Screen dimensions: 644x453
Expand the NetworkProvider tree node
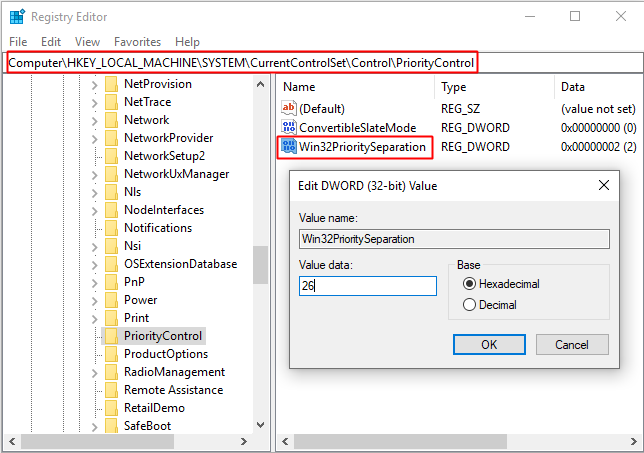click(x=94, y=139)
